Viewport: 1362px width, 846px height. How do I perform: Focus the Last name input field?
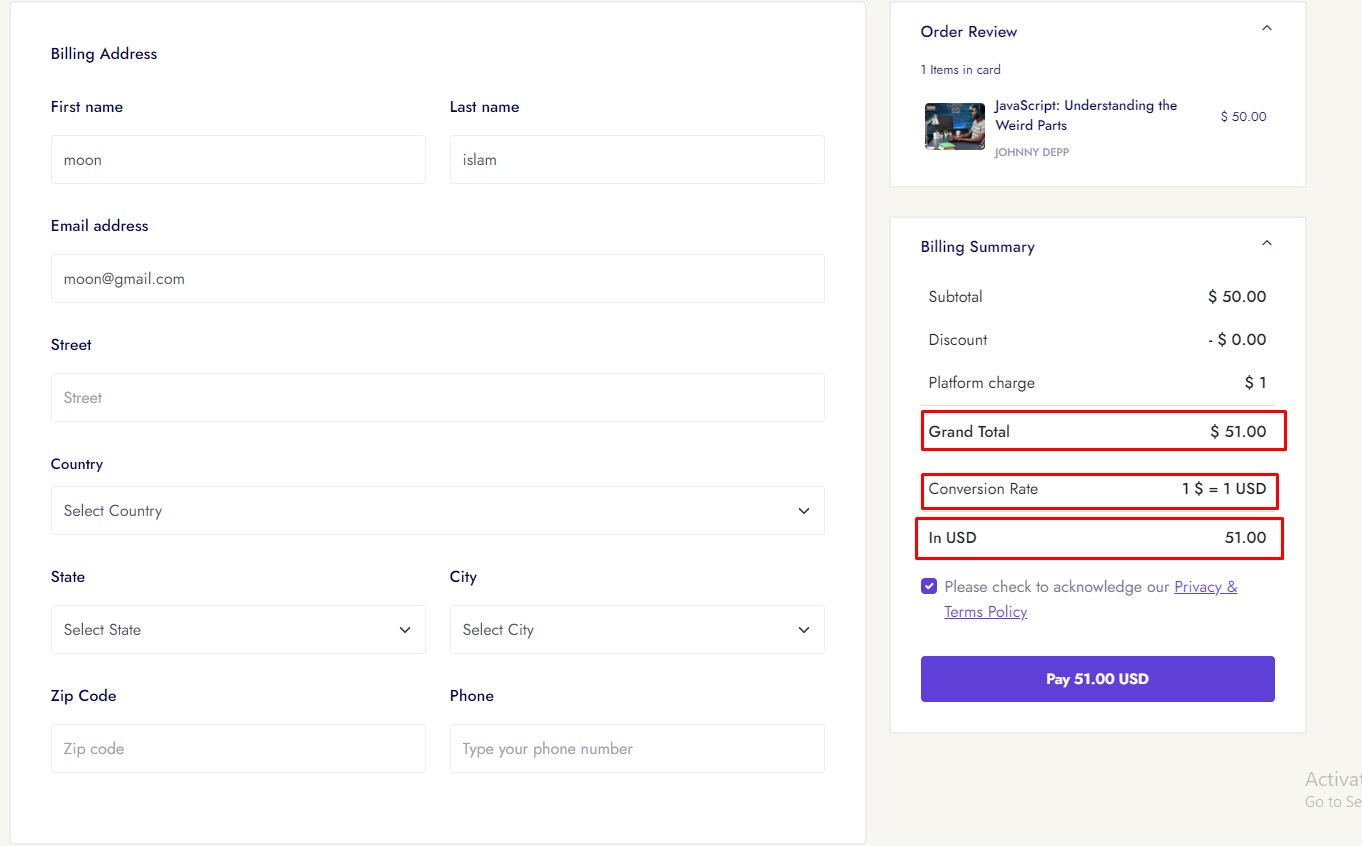[637, 160]
